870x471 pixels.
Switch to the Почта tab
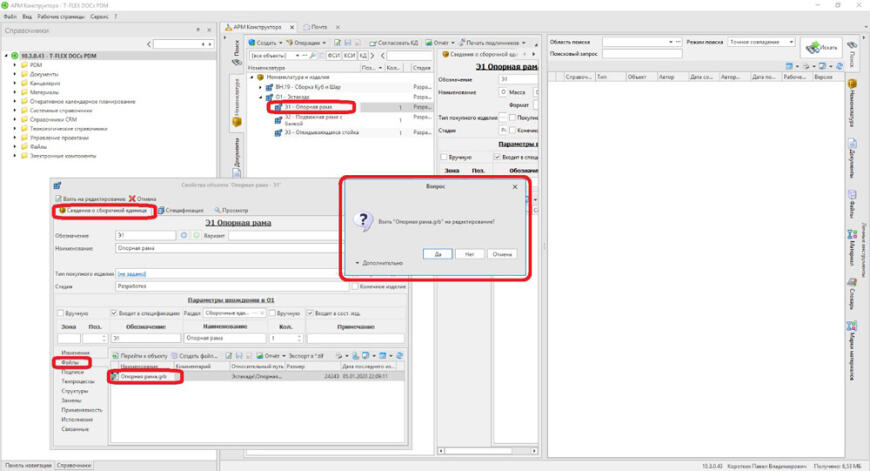pos(318,27)
